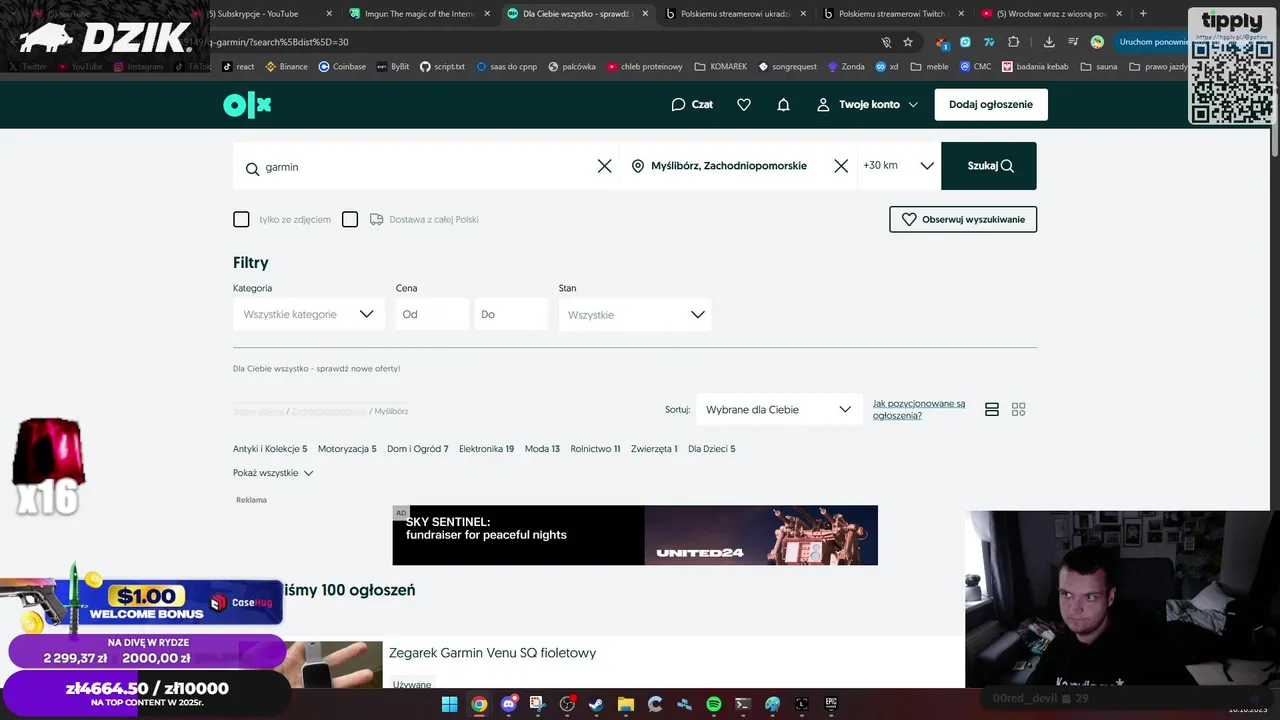
Task: Filter by Rolnictwo 11 category
Action: pyautogui.click(x=595, y=449)
